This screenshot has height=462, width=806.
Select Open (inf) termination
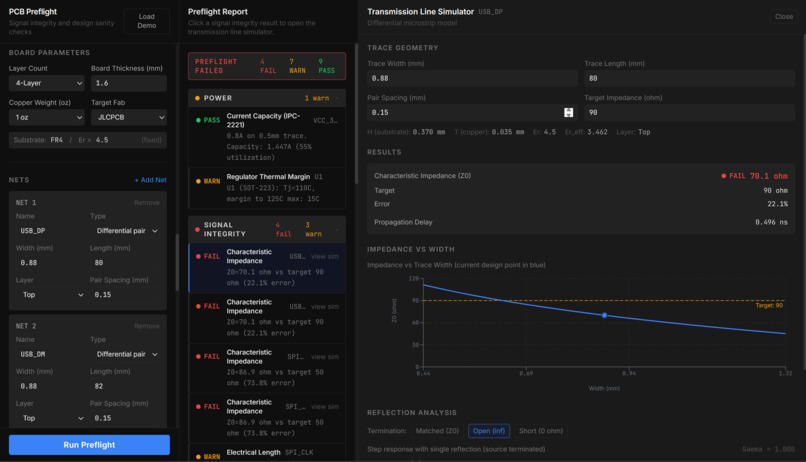(x=489, y=431)
